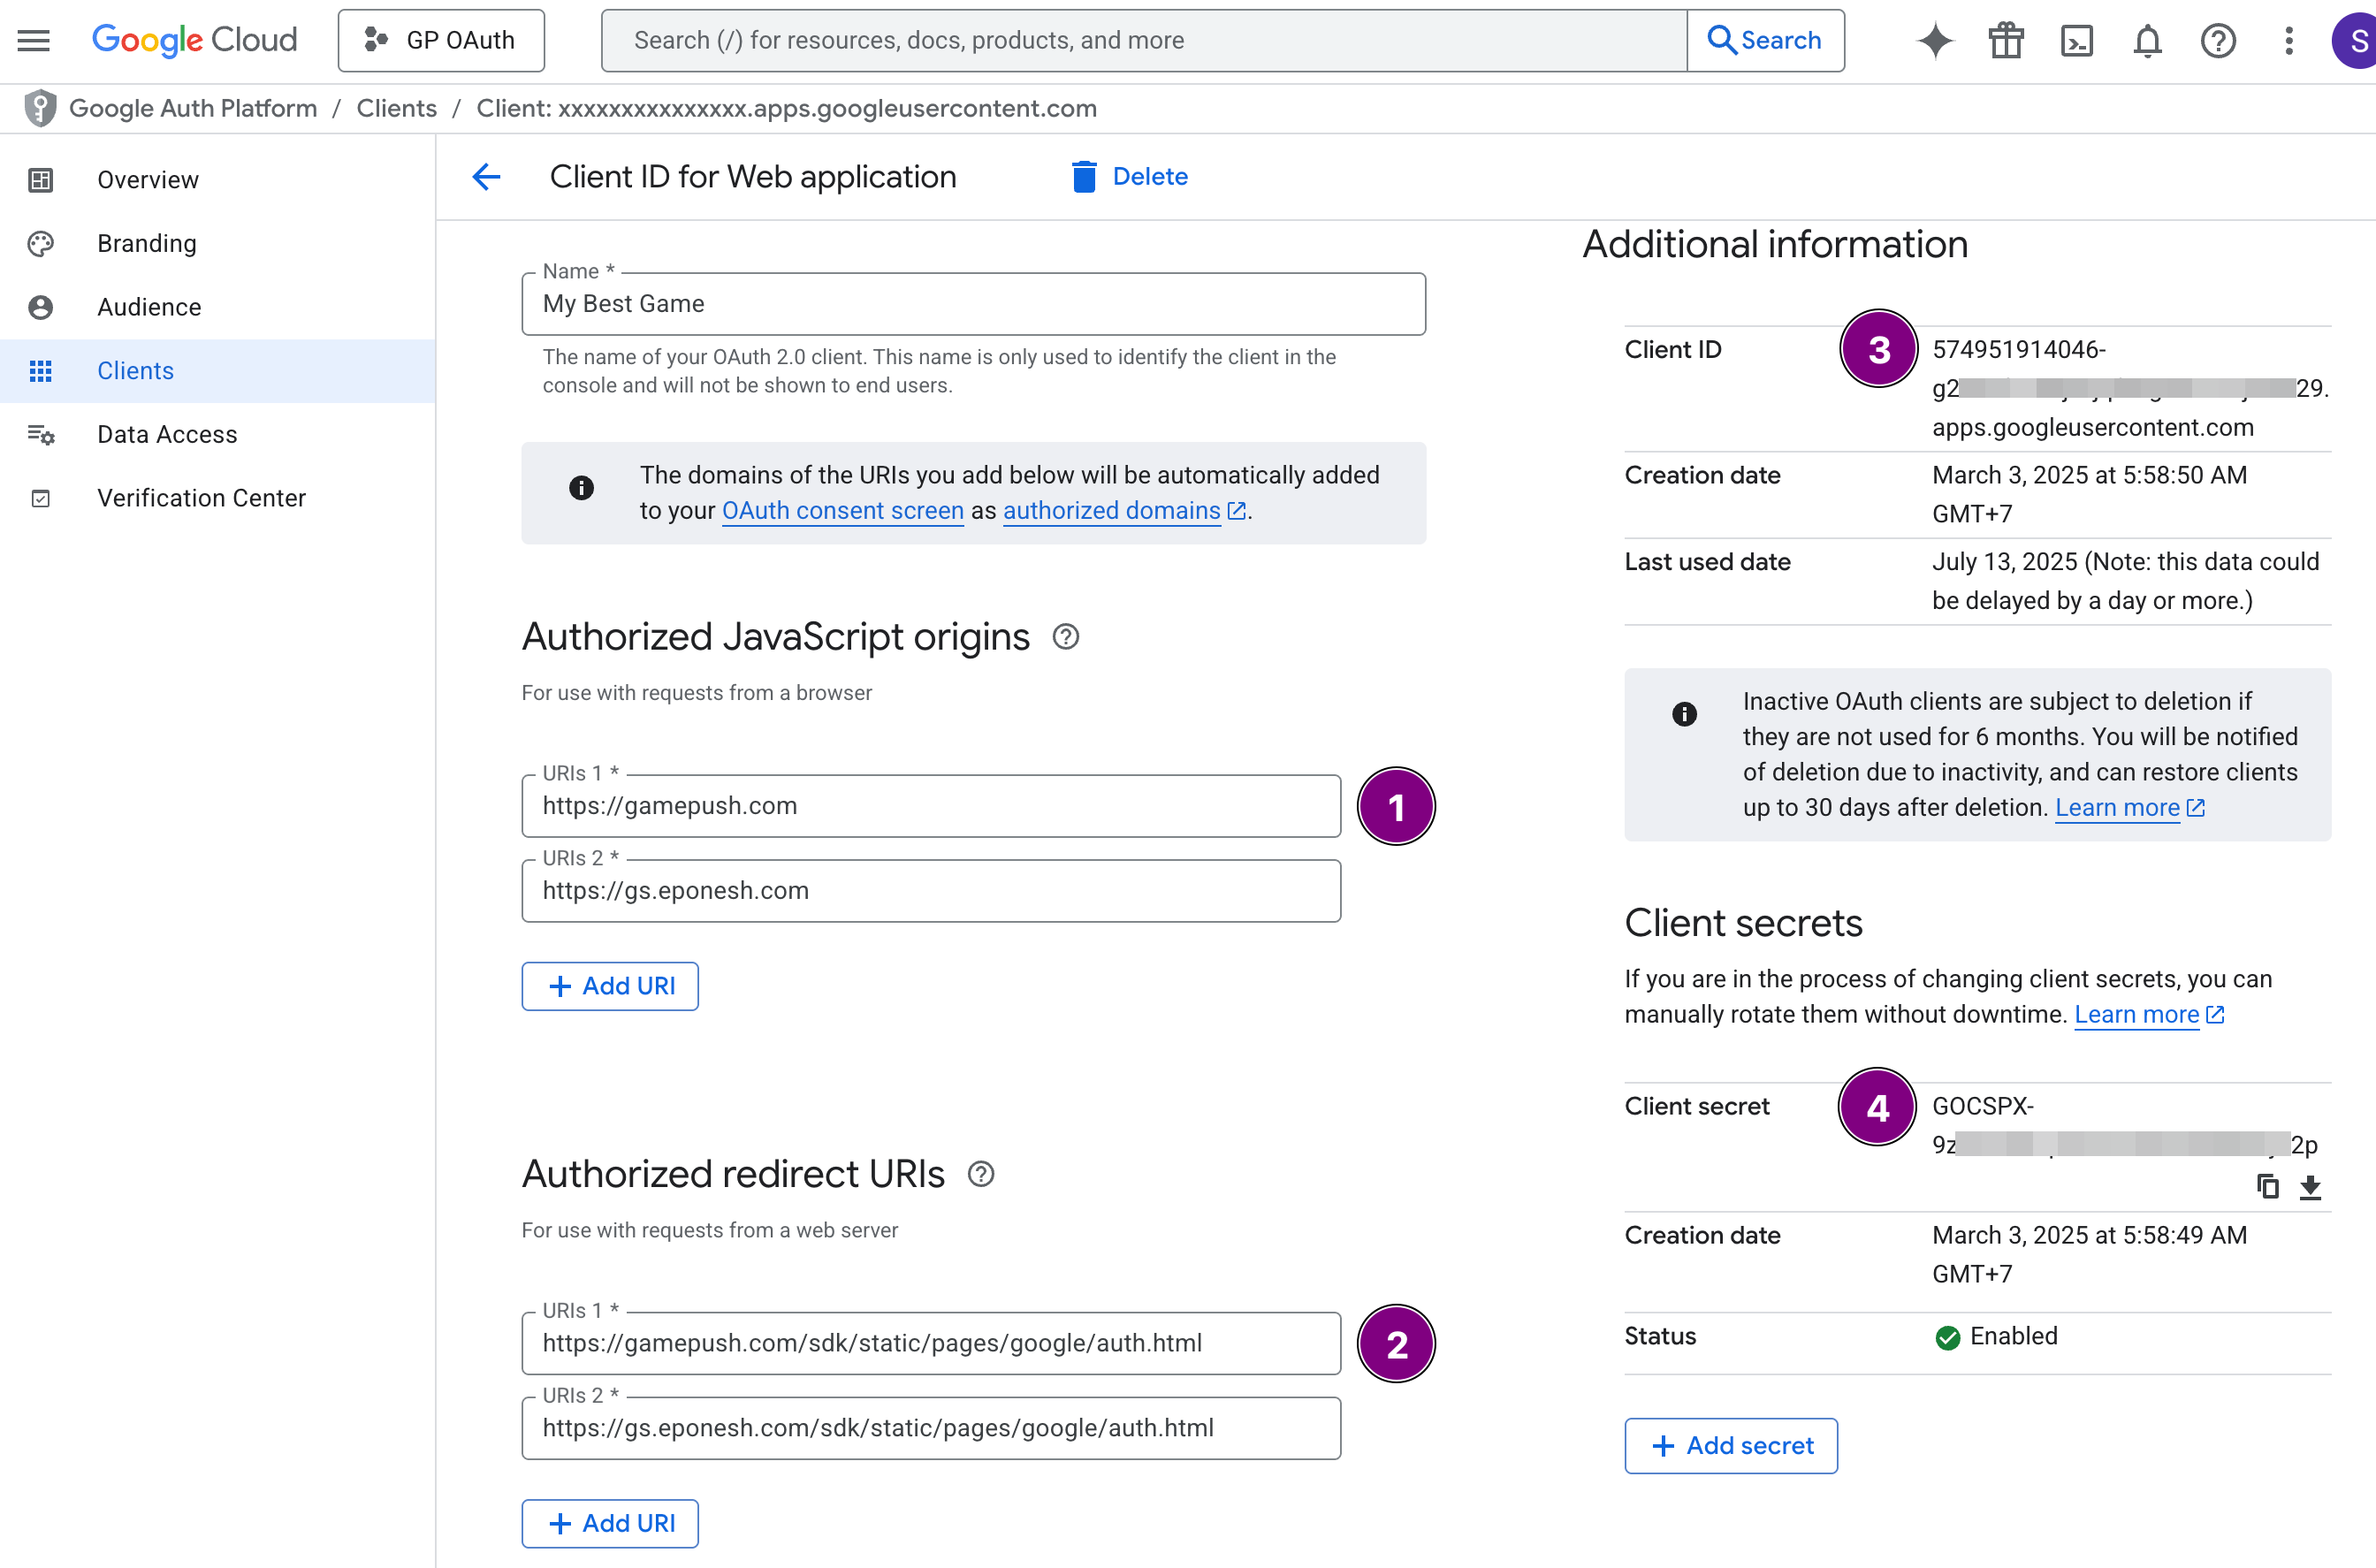Open Branding in the sidebar

(217, 244)
